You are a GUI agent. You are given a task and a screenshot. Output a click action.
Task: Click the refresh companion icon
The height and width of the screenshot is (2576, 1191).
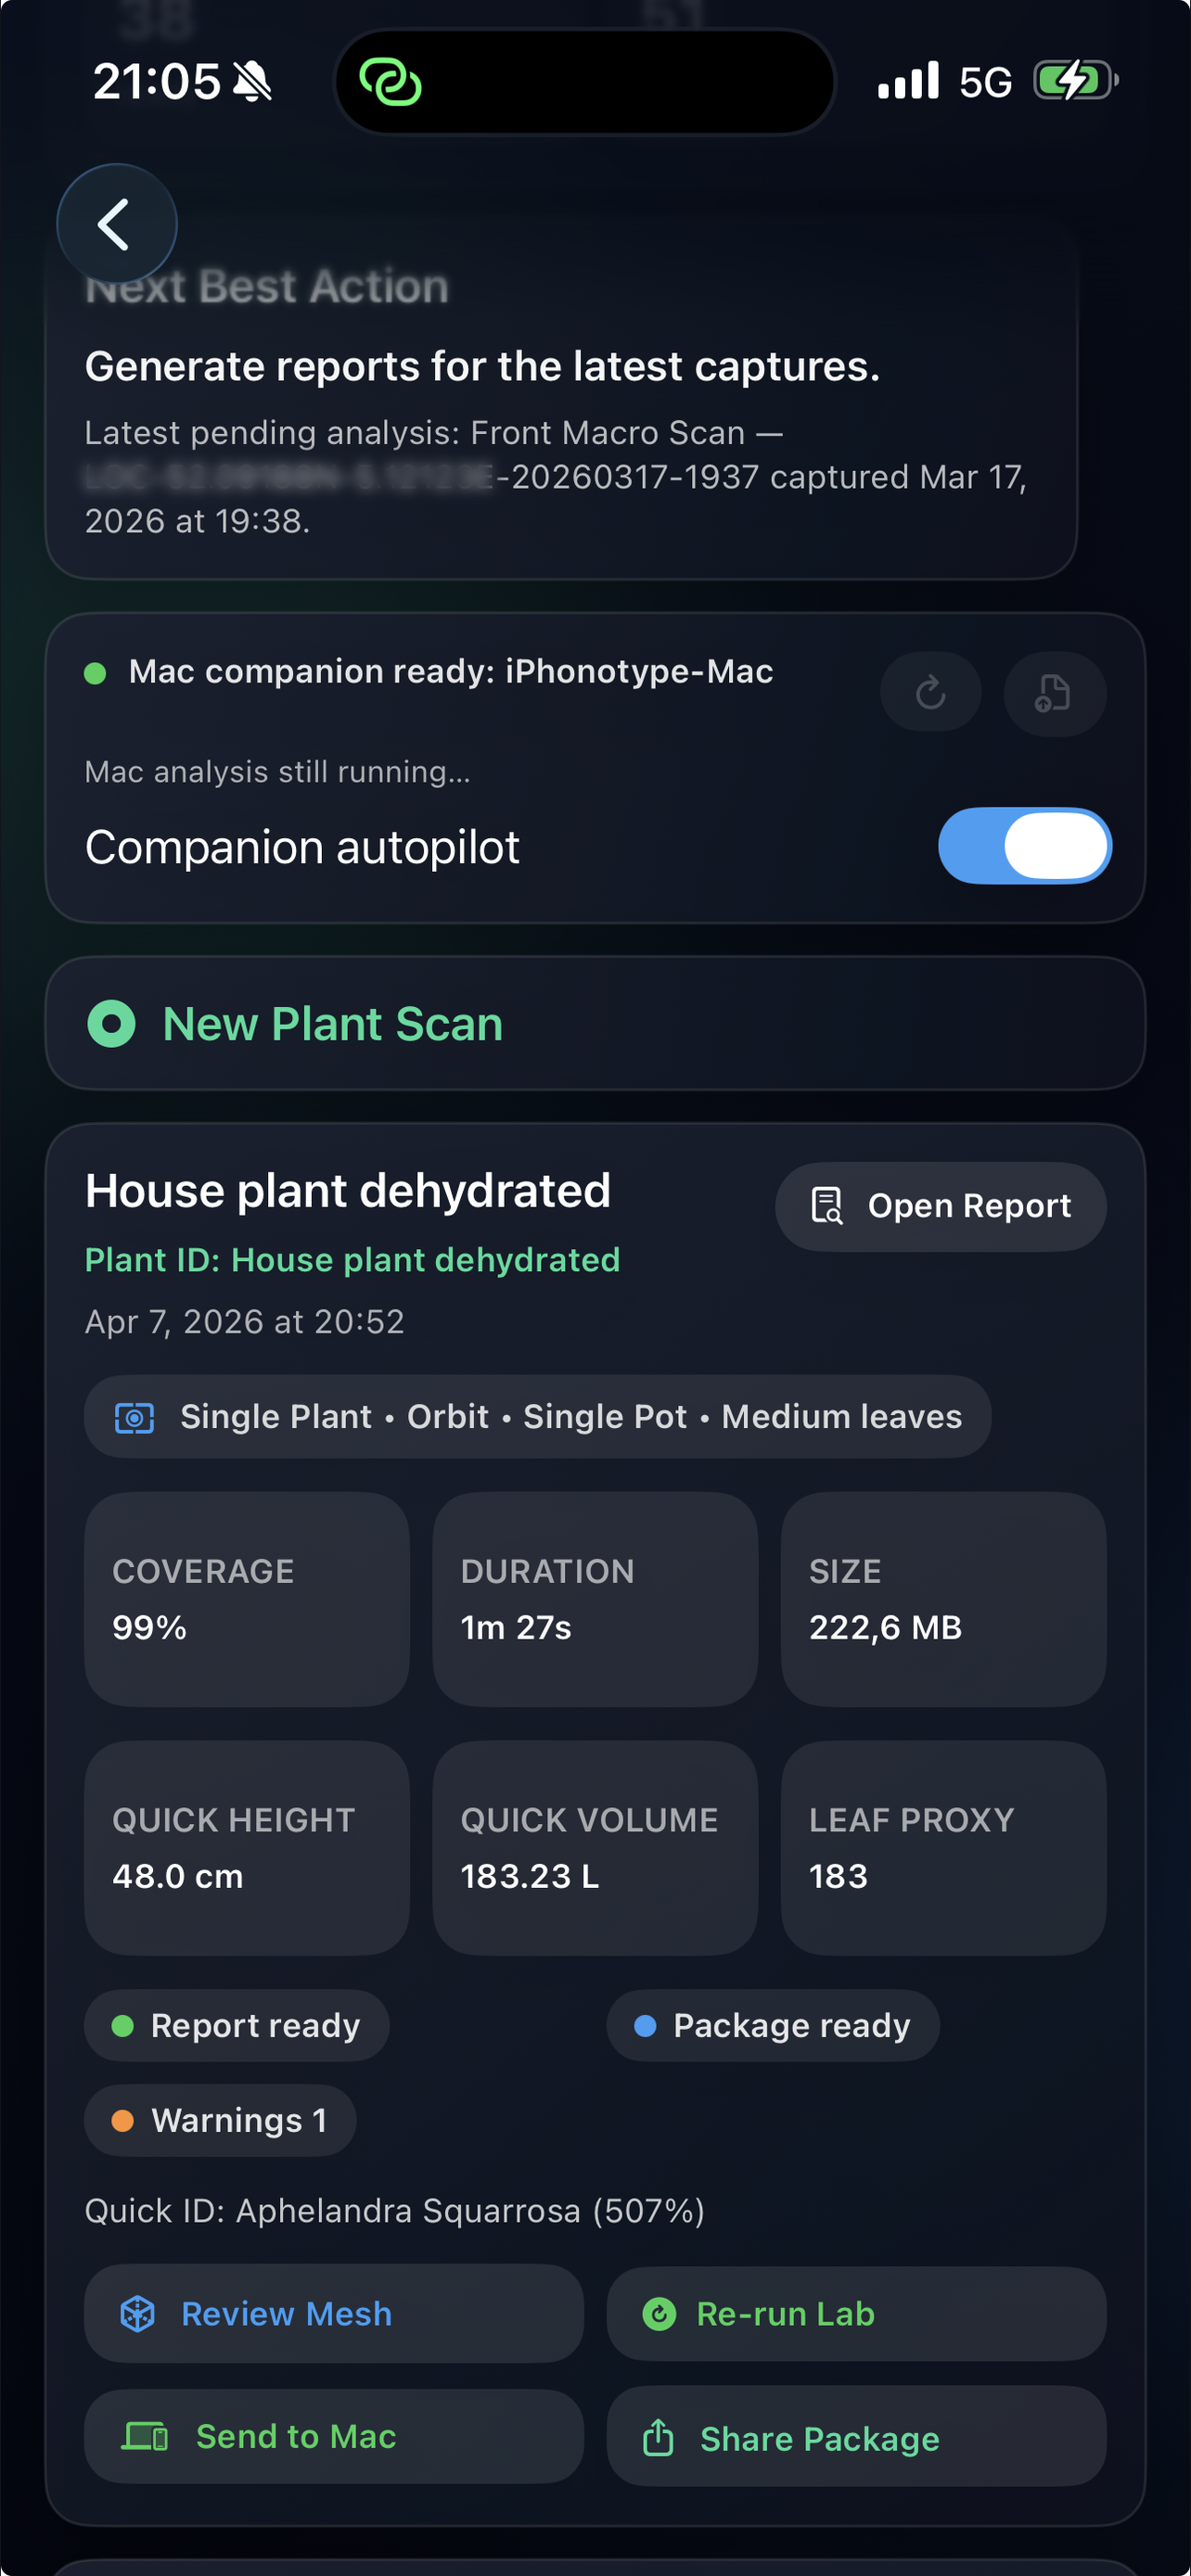coord(930,692)
